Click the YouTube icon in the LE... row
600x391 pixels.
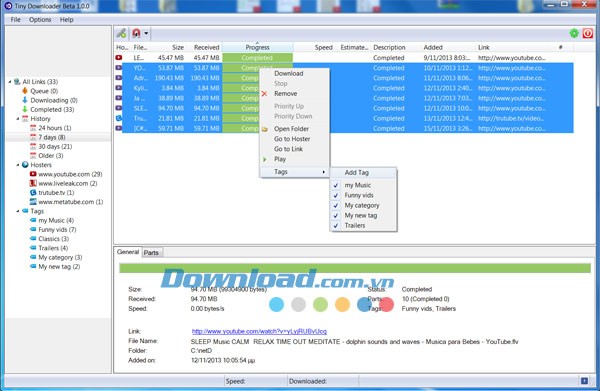pyautogui.click(x=119, y=58)
